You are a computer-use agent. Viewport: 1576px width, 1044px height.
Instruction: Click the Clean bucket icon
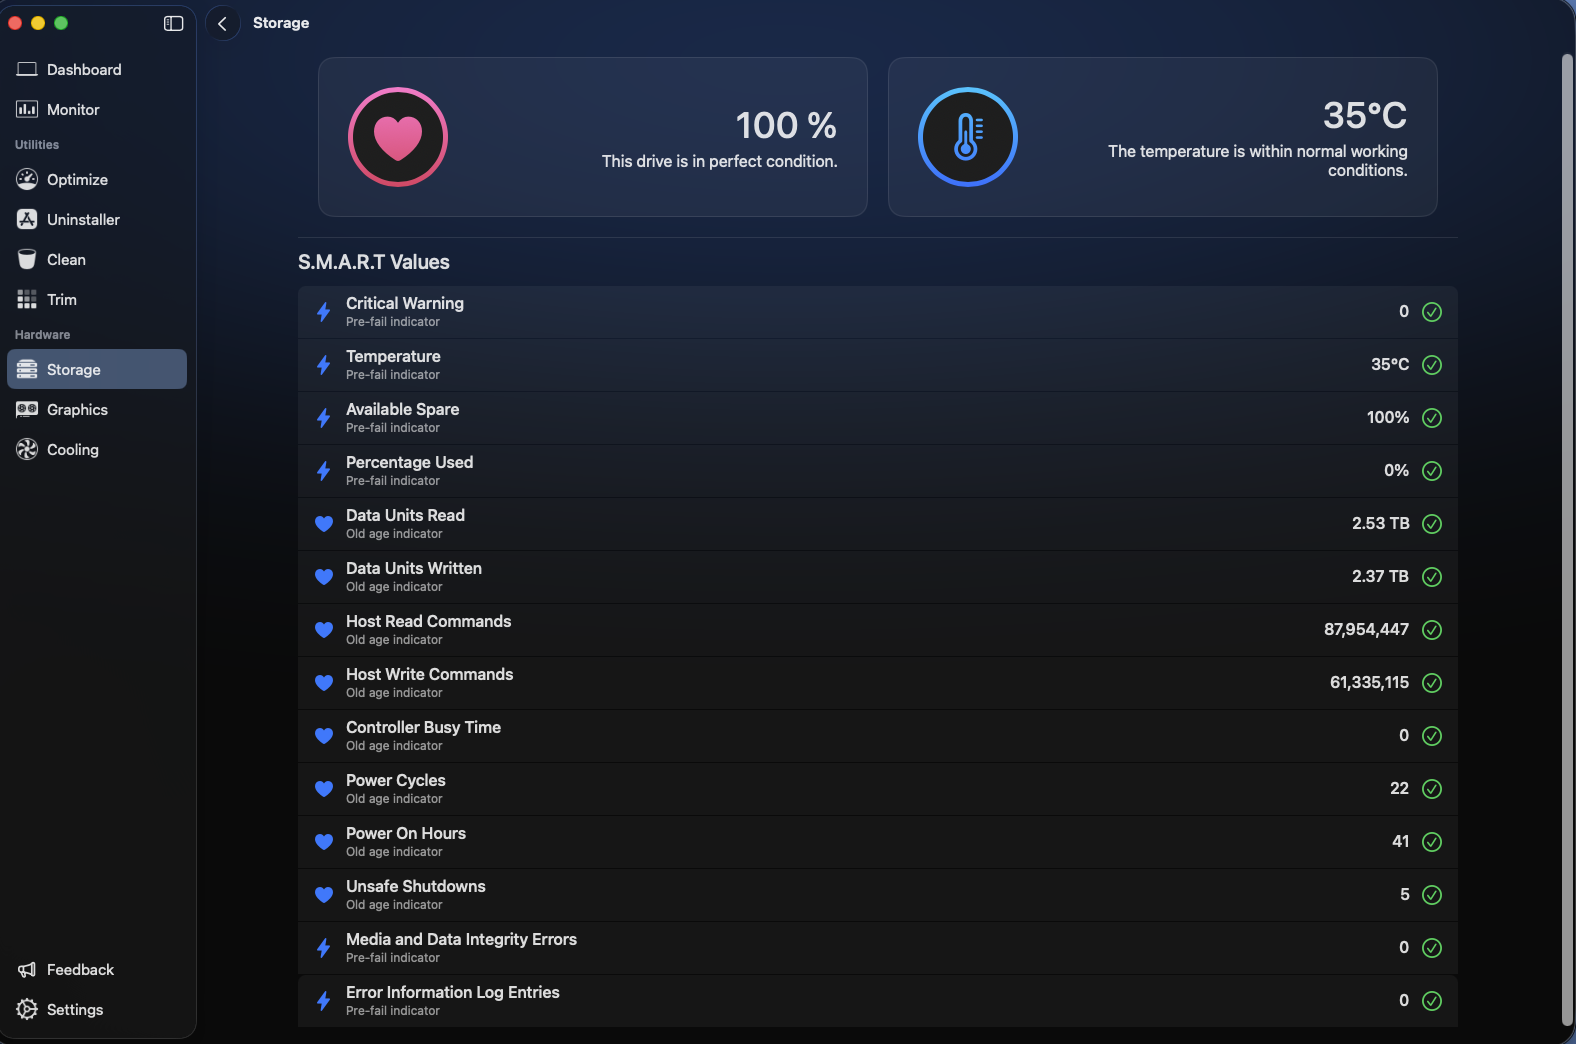pos(27,259)
